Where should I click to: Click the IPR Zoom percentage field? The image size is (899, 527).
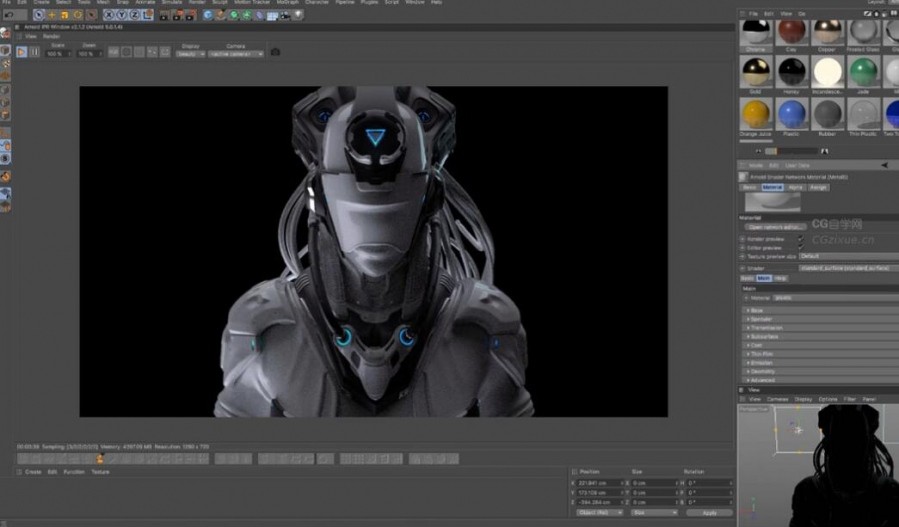pyautogui.click(x=89, y=54)
